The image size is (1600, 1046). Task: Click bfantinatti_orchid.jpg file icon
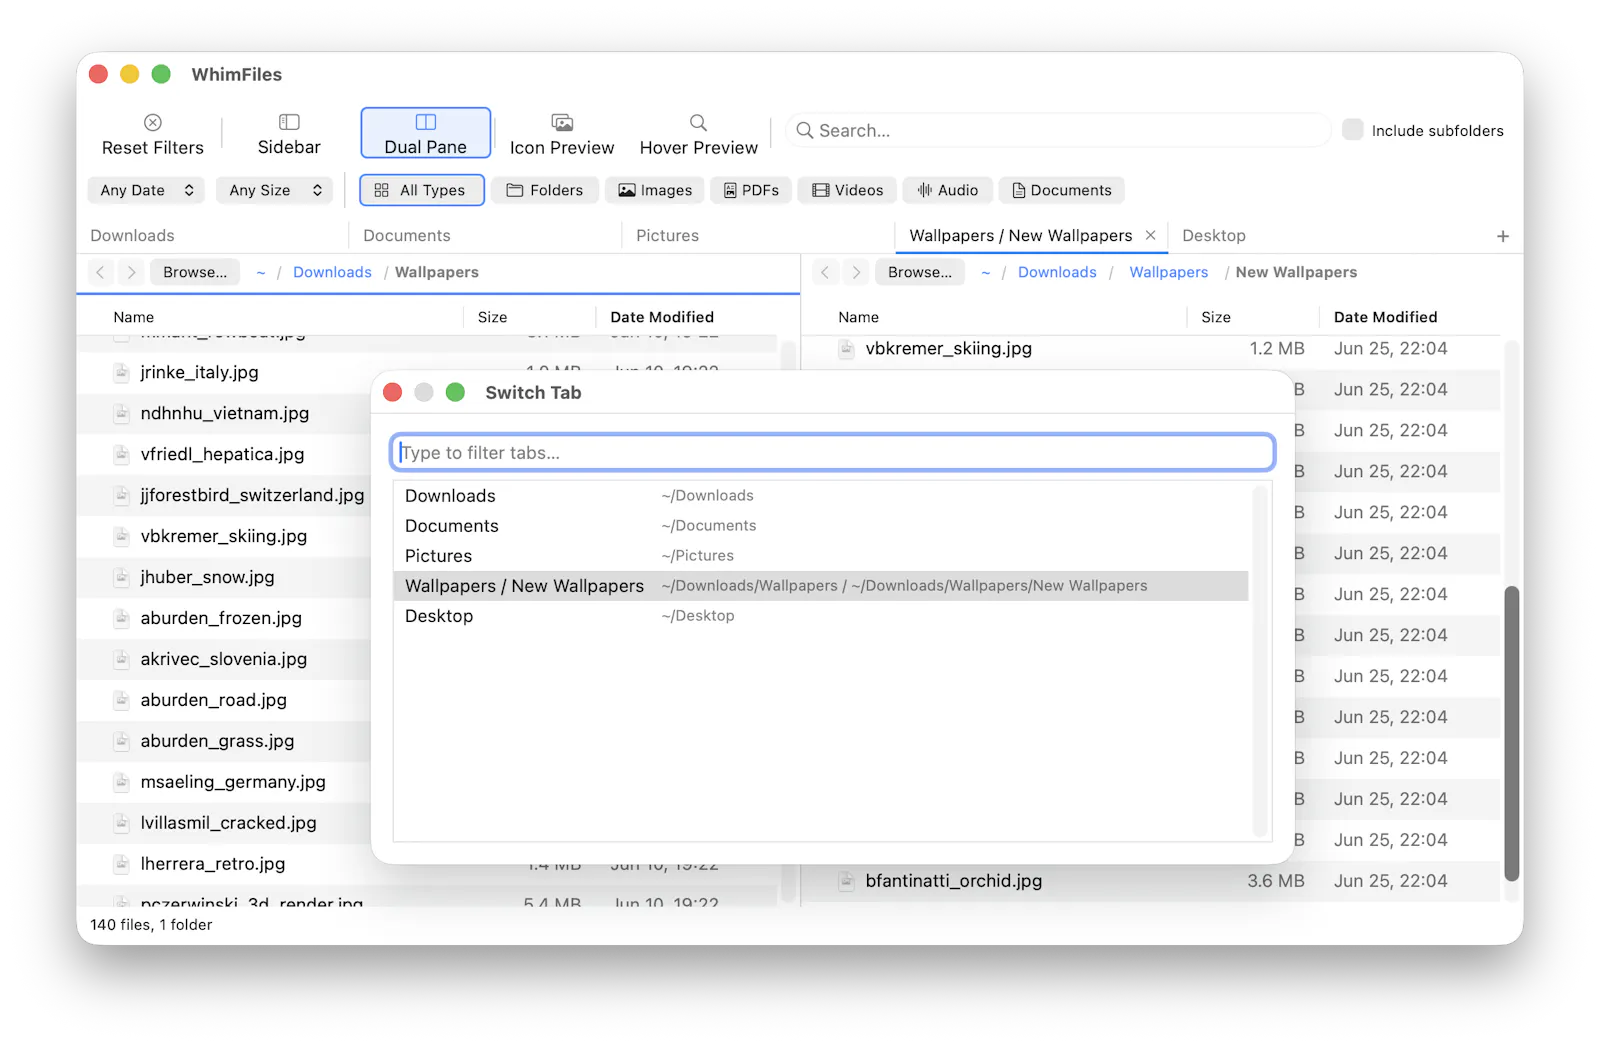pos(846,881)
